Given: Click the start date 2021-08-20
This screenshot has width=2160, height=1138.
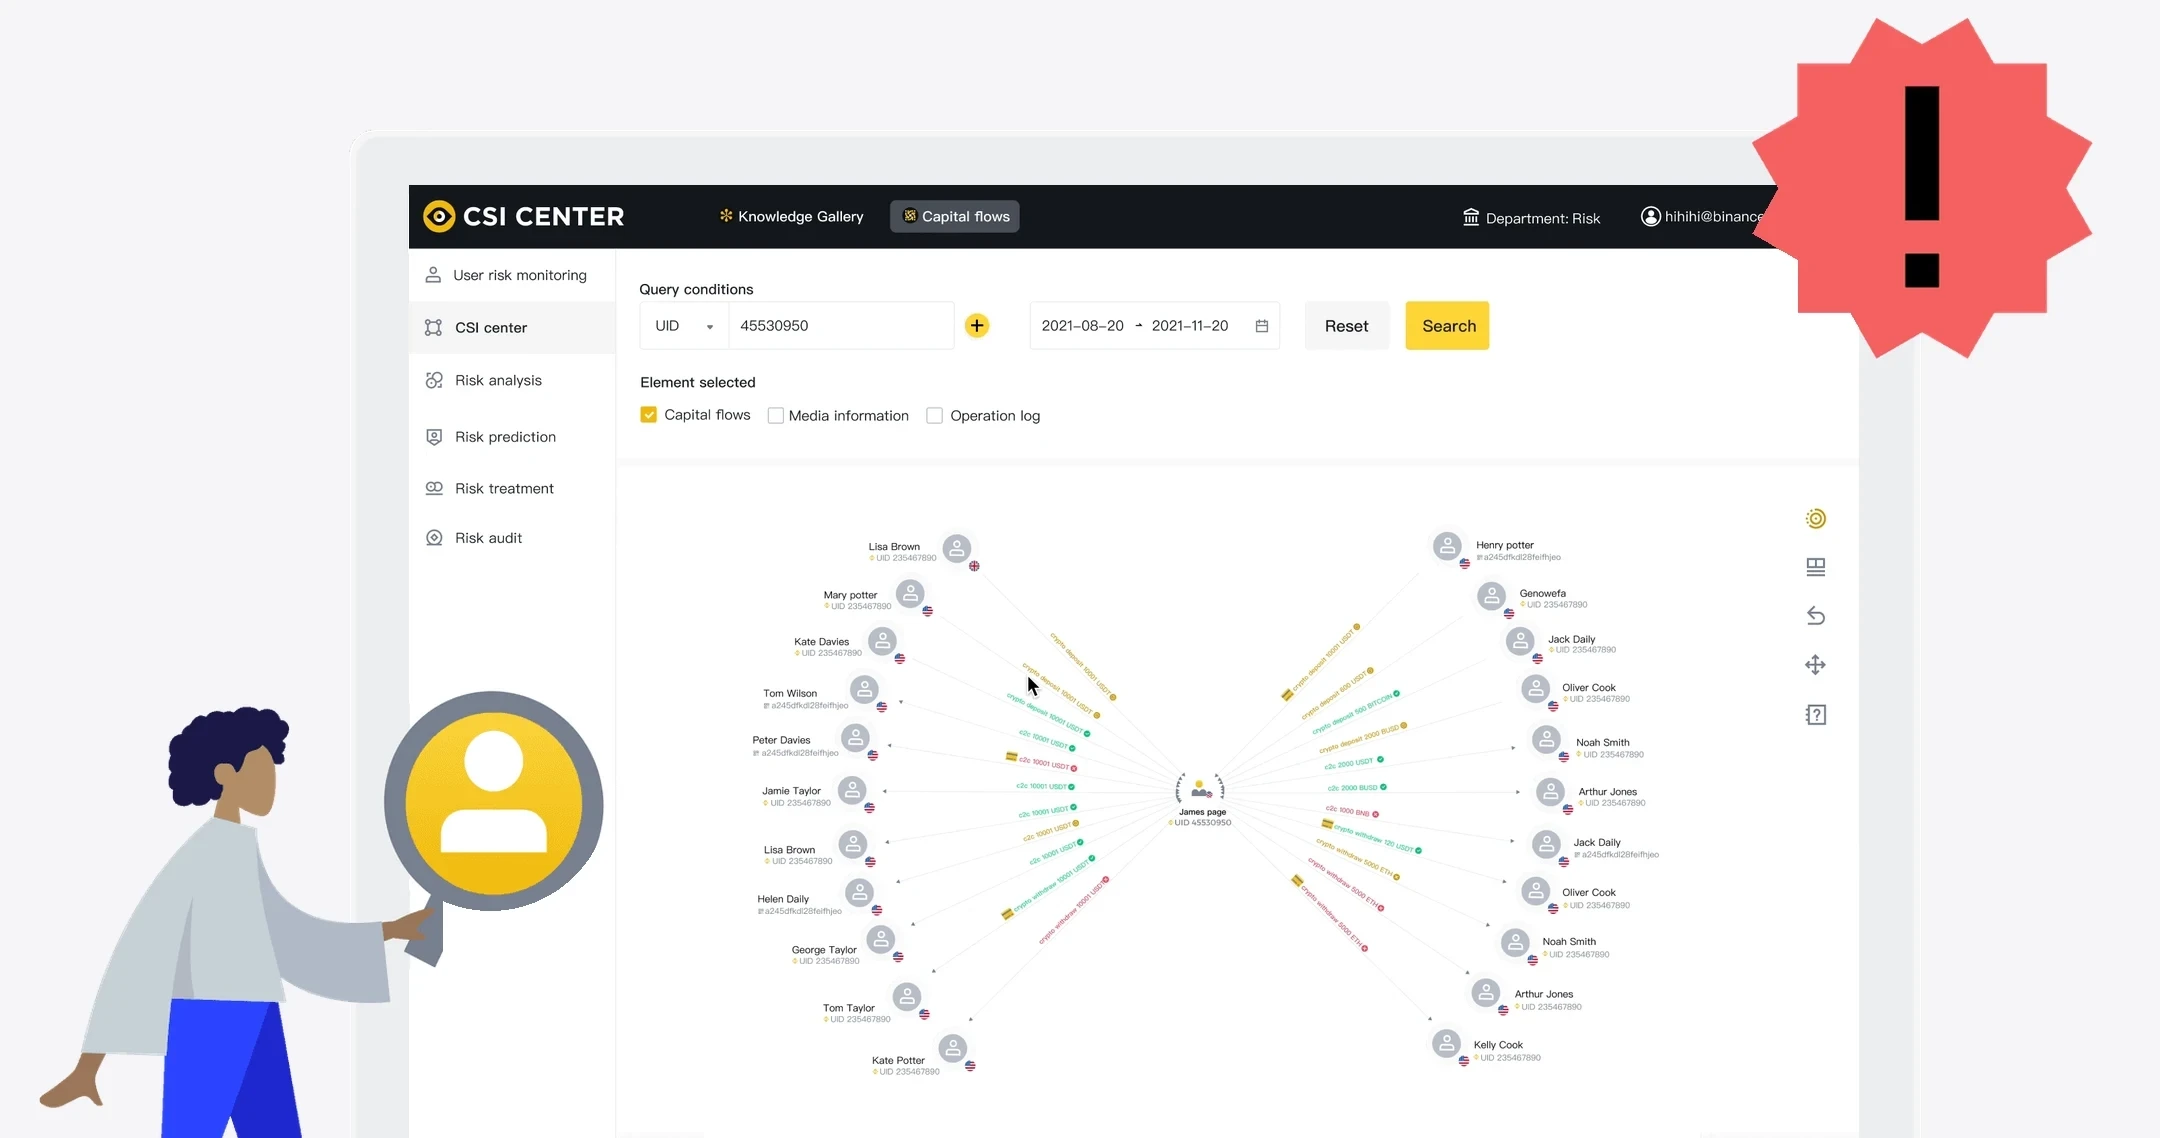Looking at the screenshot, I should pos(1082,326).
